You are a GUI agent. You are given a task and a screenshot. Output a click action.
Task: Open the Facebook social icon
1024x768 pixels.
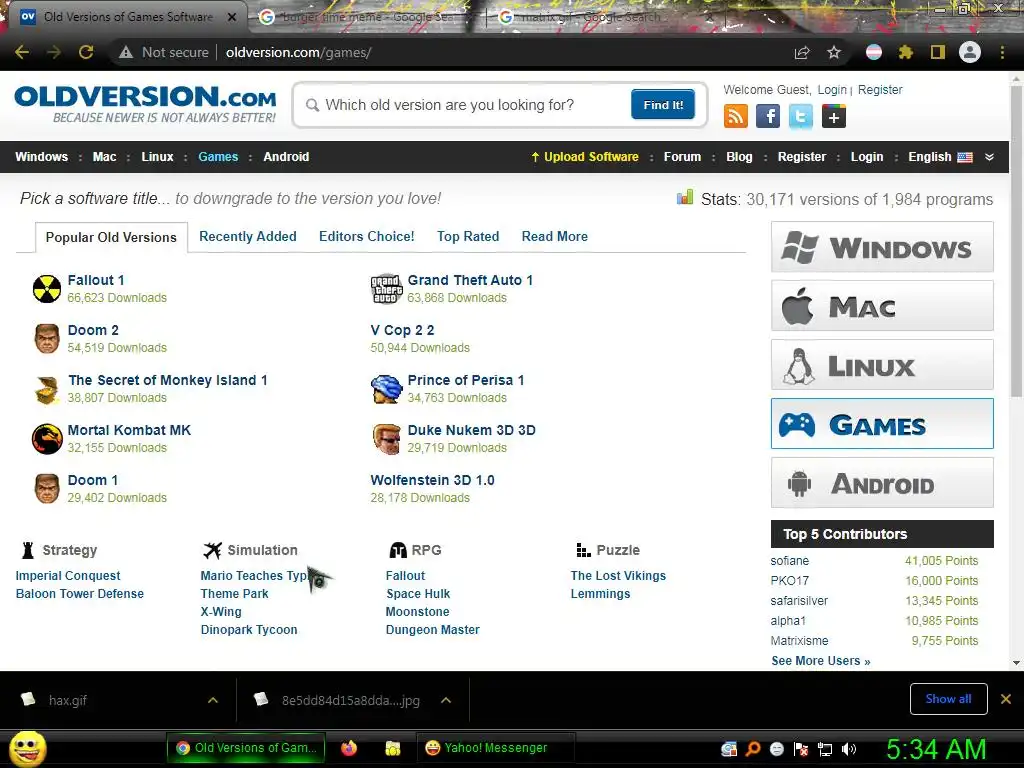[x=768, y=117]
